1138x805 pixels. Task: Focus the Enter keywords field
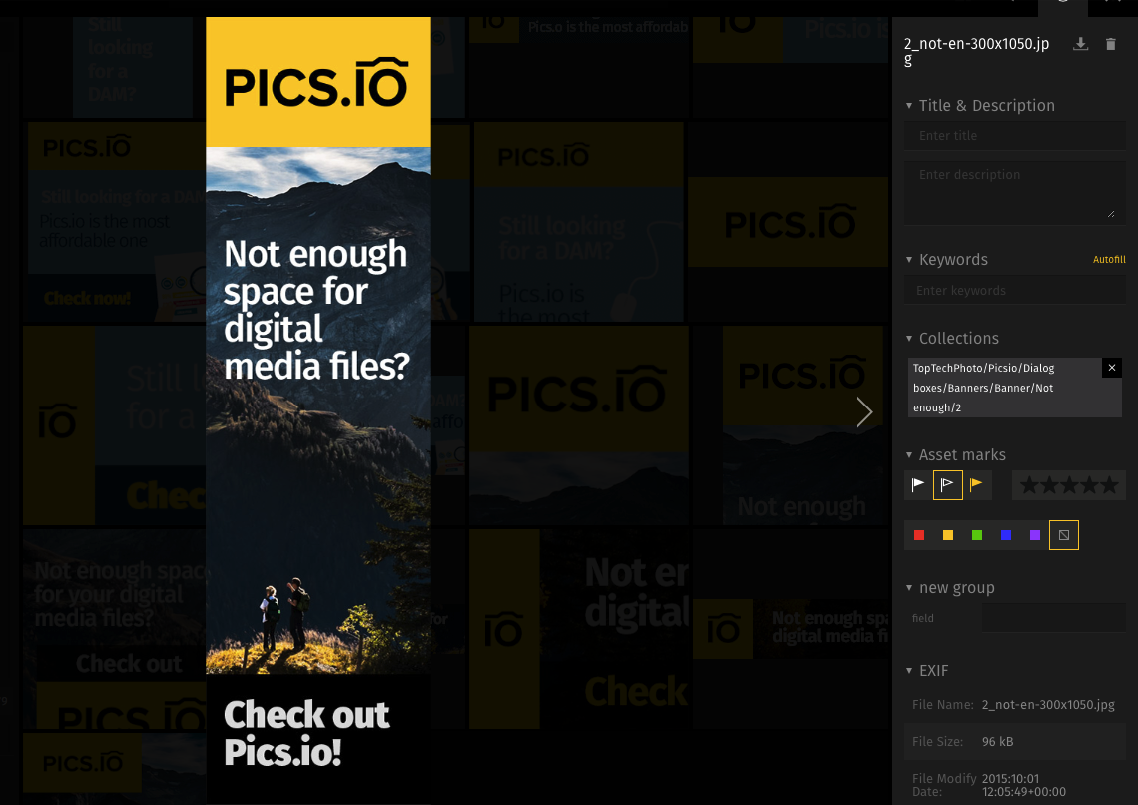pyautogui.click(x=1015, y=290)
